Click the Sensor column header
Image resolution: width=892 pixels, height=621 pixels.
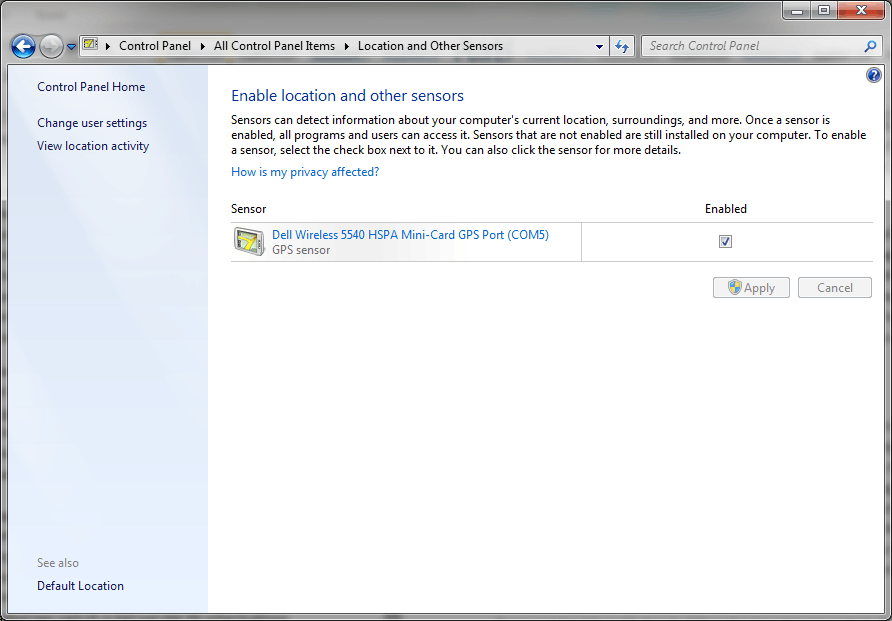[x=249, y=209]
